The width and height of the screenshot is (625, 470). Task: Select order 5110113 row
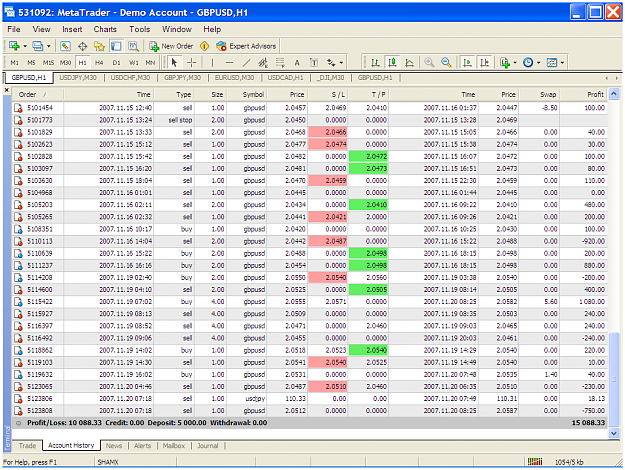pos(310,241)
